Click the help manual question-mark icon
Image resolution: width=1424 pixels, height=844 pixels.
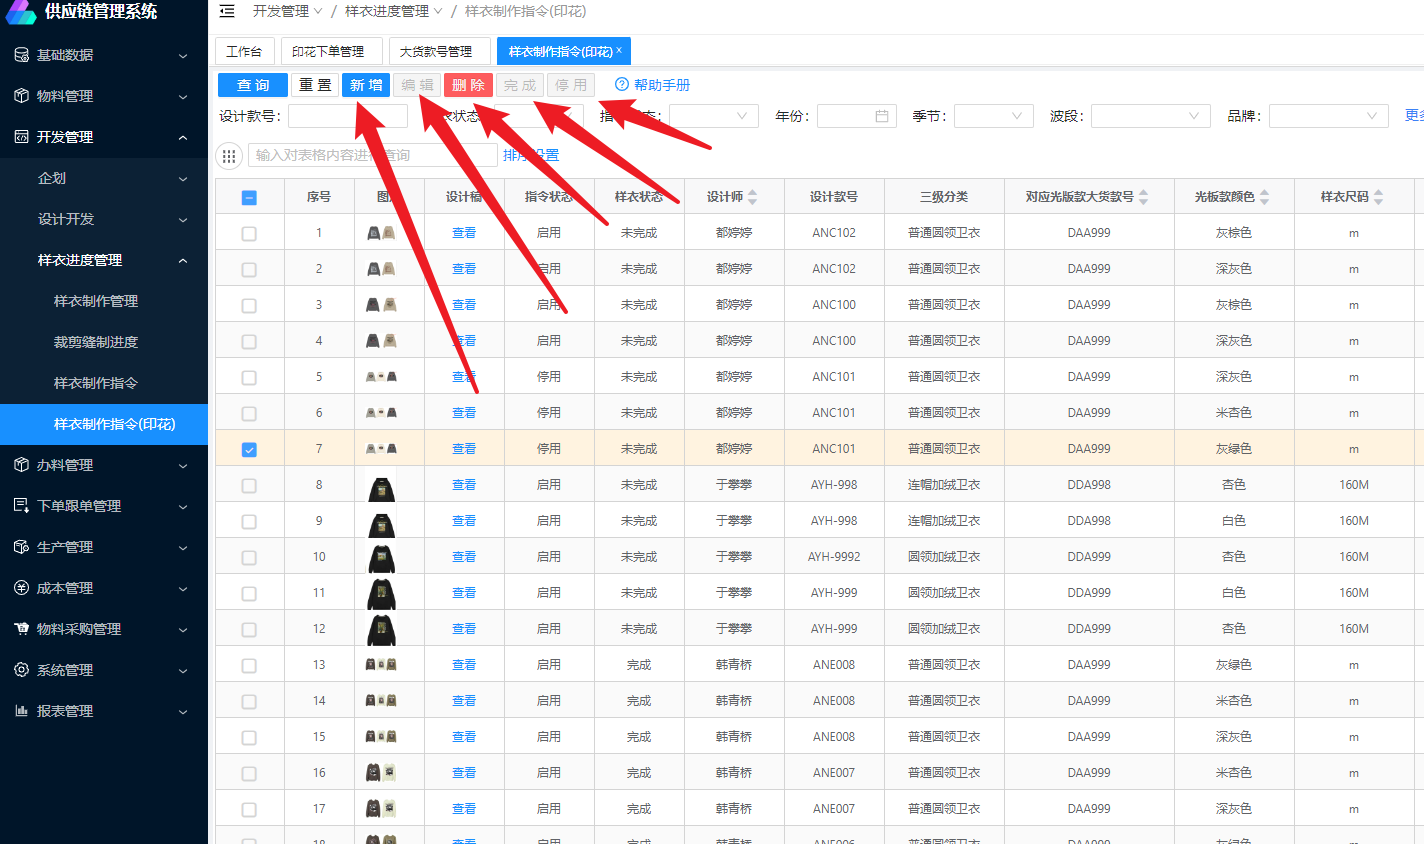622,85
